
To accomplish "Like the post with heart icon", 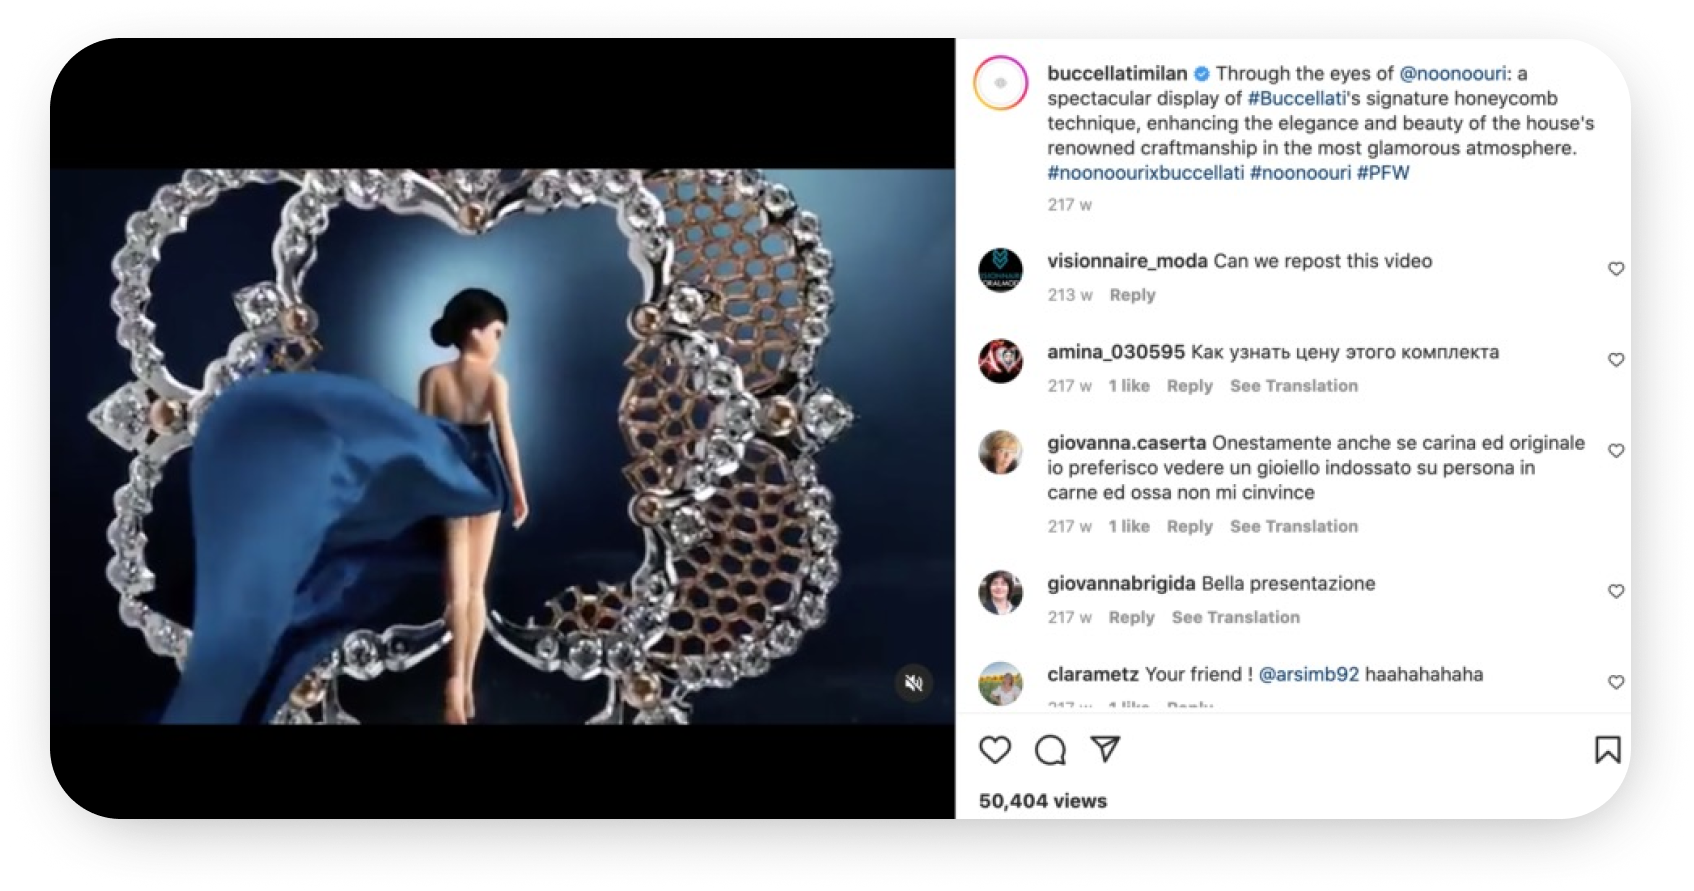I will click(x=995, y=750).
